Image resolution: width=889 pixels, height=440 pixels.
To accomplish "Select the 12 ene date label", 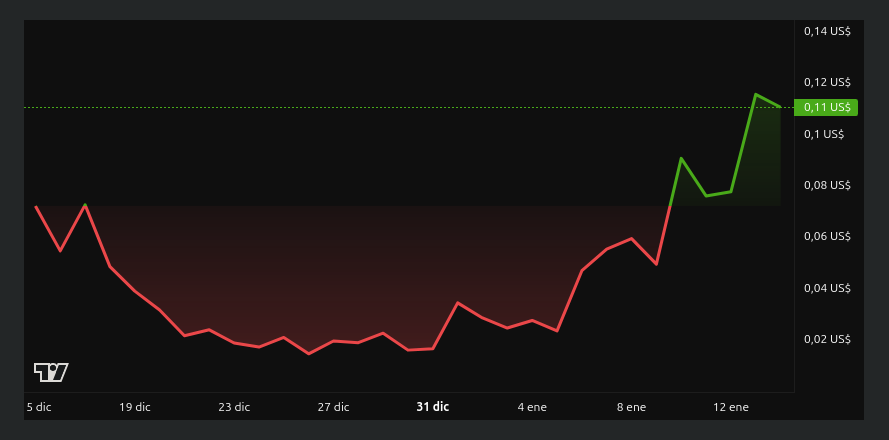I will coord(731,407).
